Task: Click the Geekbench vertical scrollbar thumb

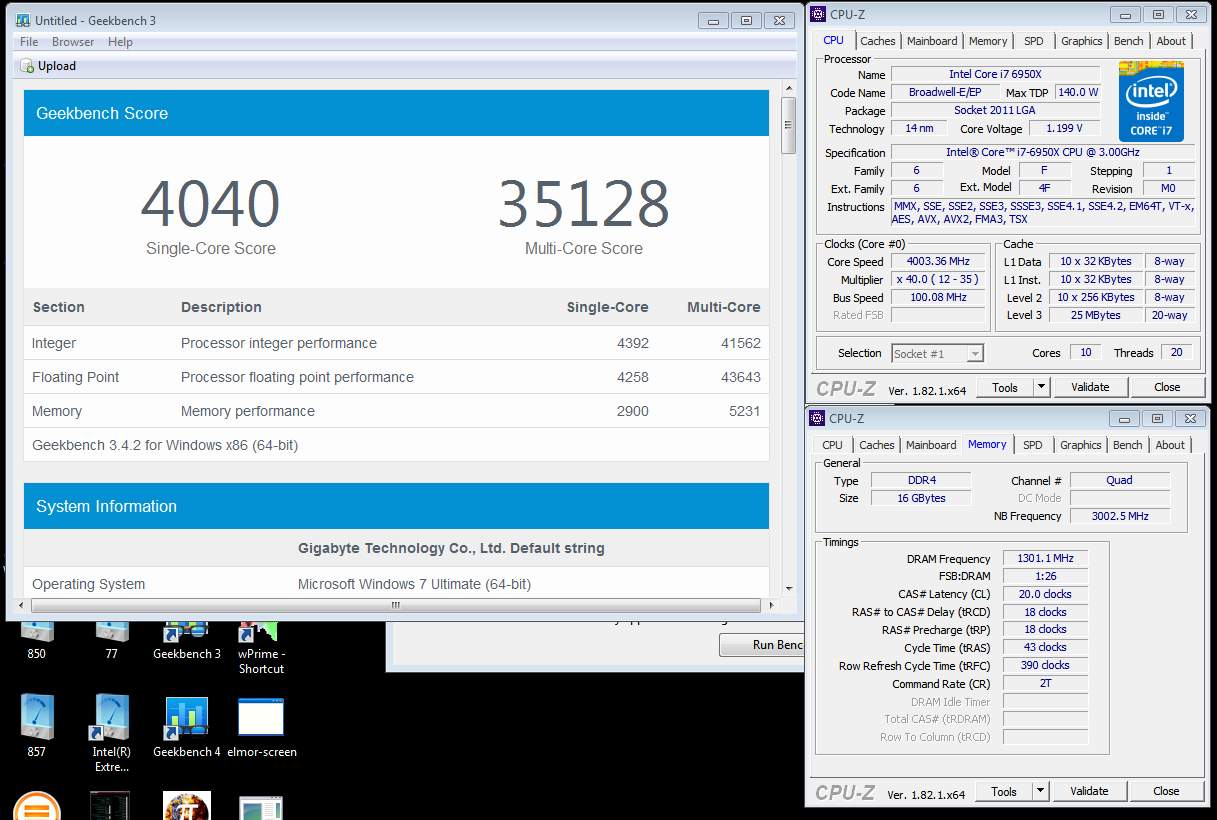Action: [789, 125]
